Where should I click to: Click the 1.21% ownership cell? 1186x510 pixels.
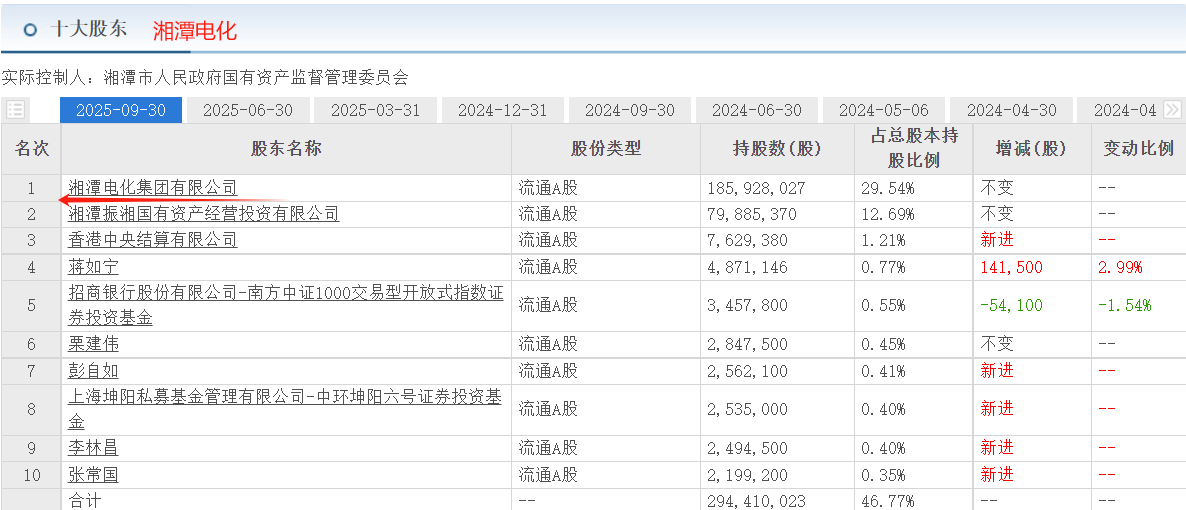tap(883, 241)
